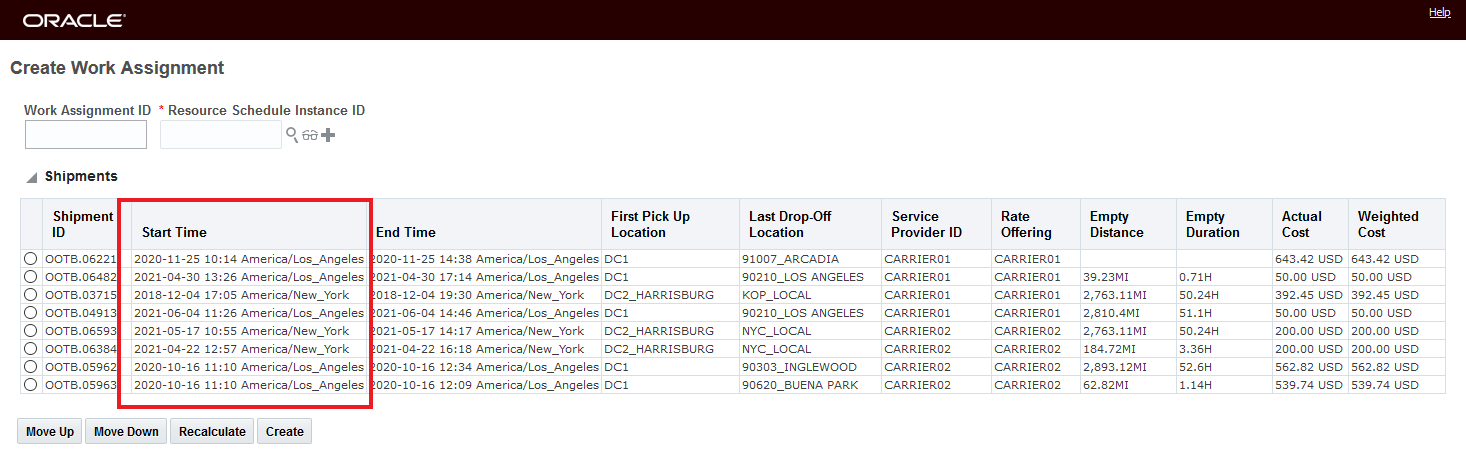Click the Service Provider ID column header
This screenshot has width=1466, height=453.
927,224
